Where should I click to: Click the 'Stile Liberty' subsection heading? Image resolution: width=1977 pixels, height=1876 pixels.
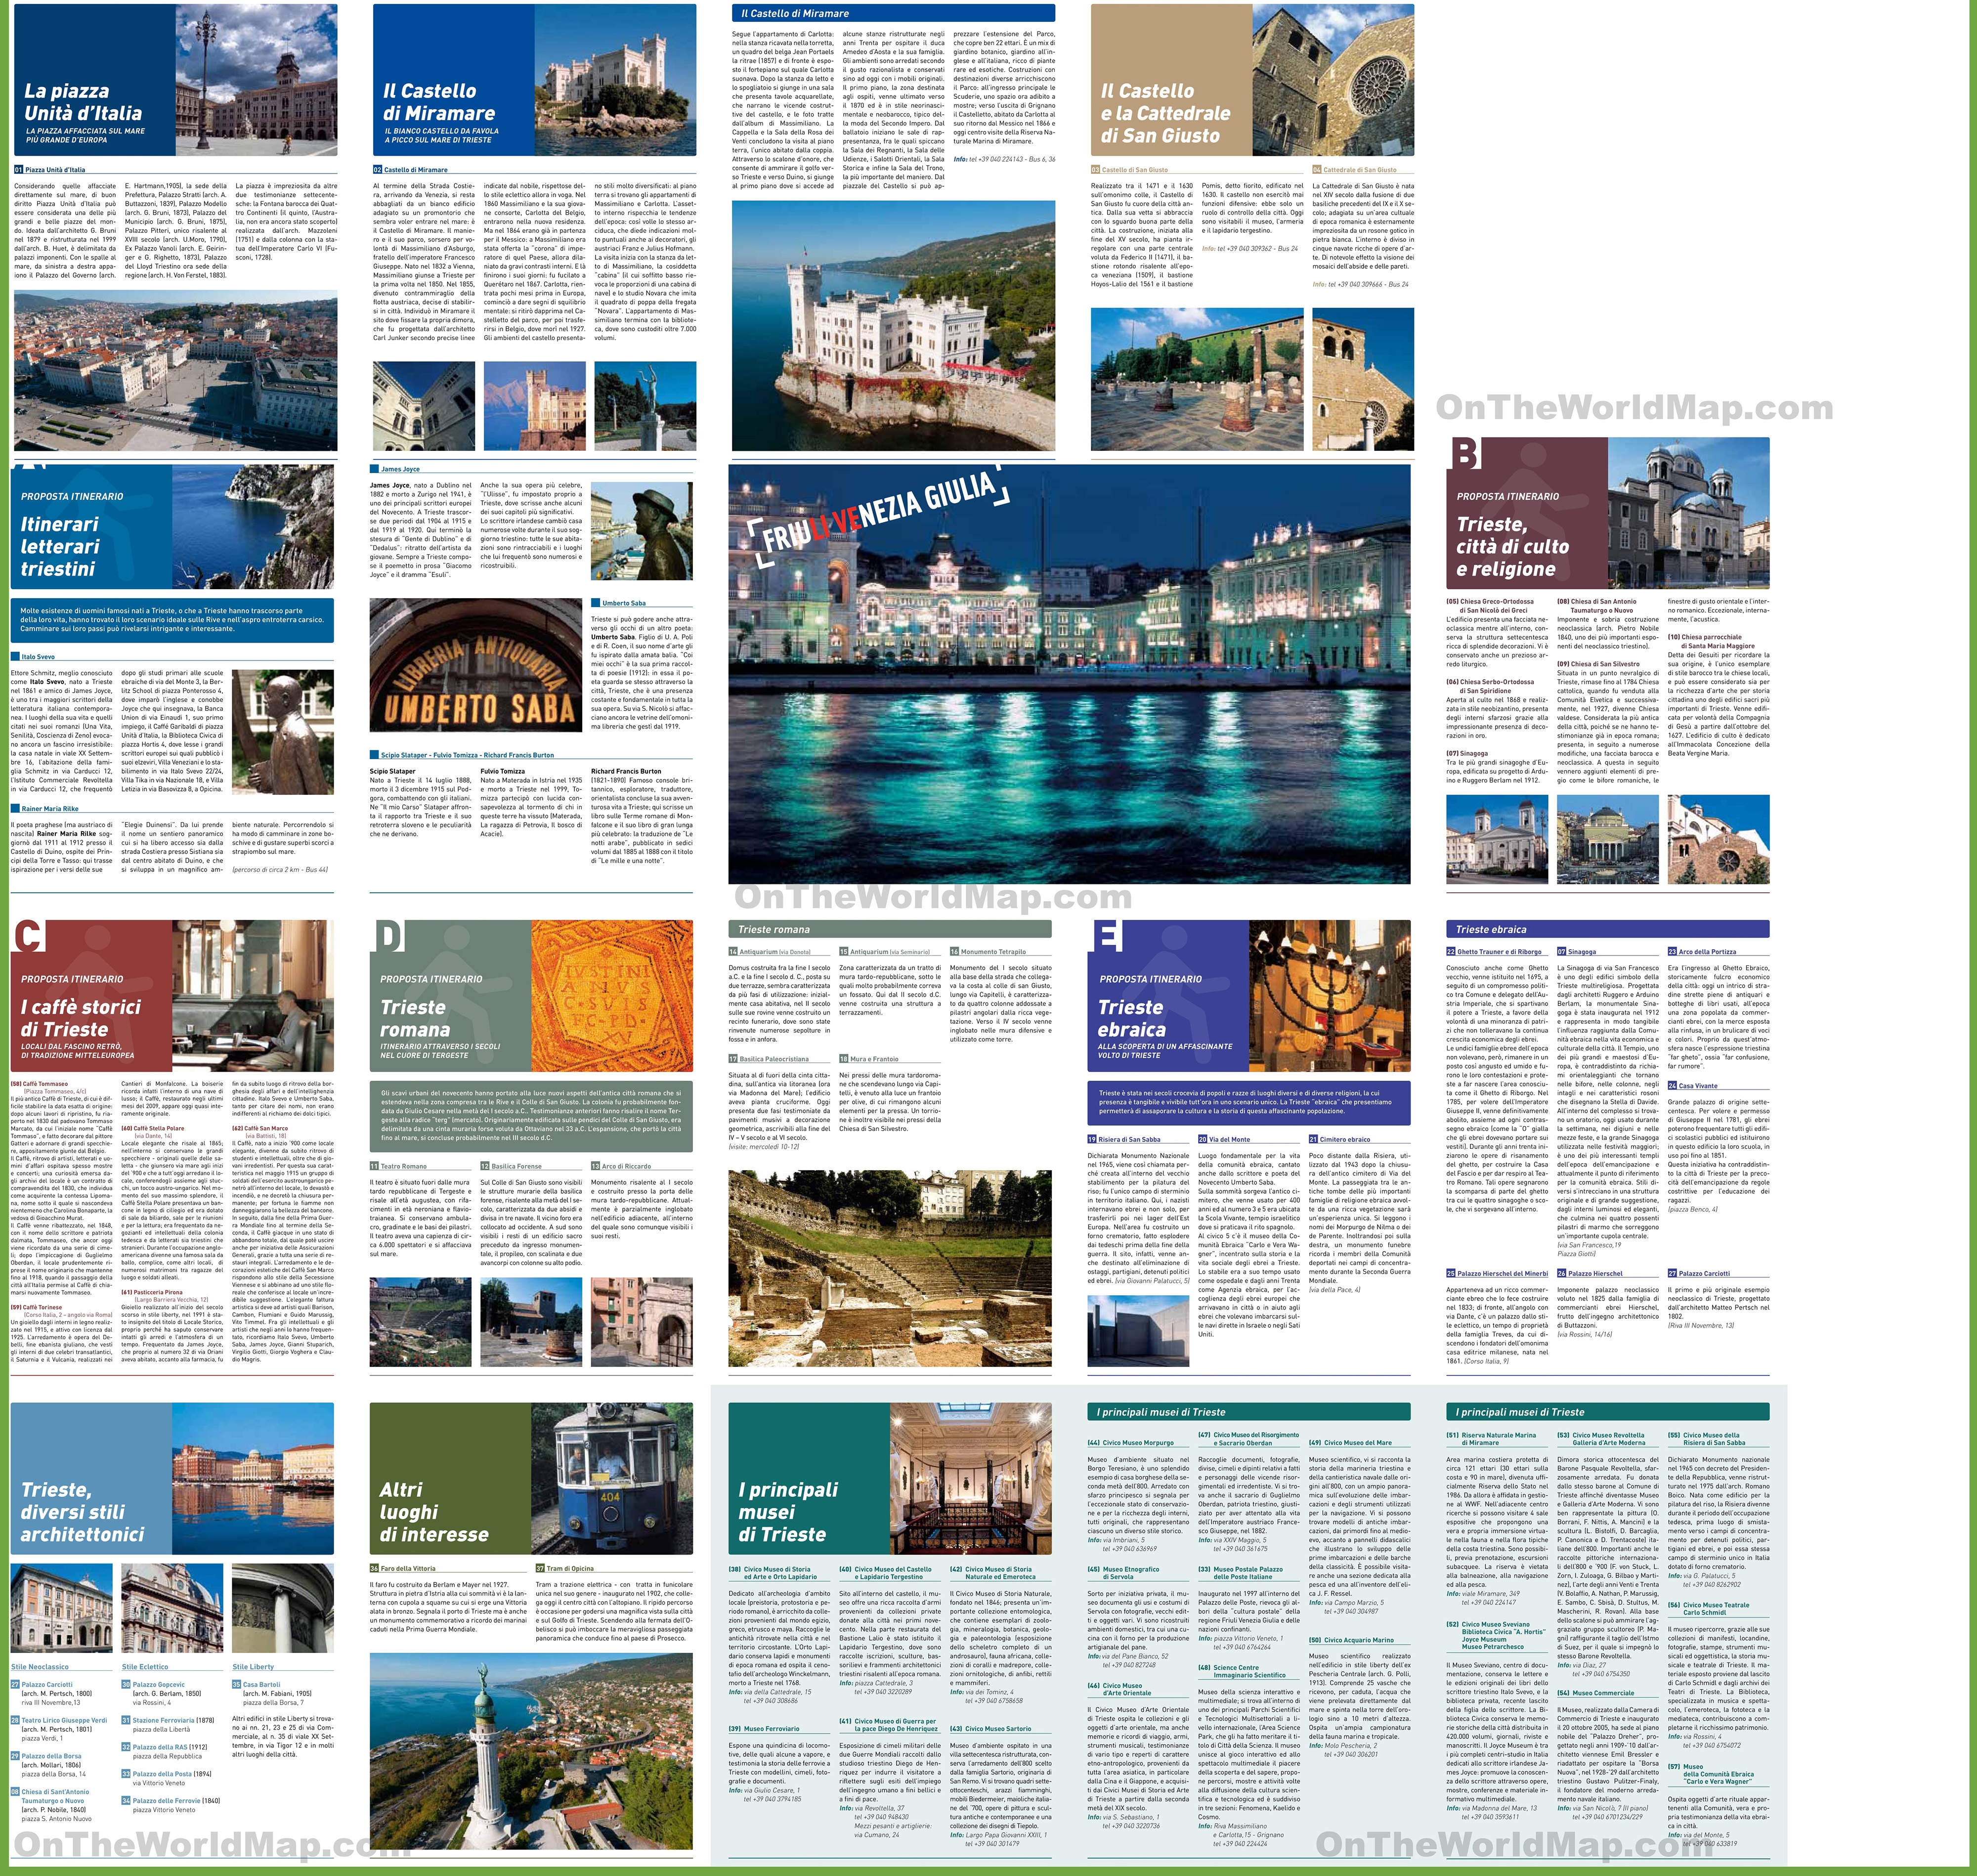pyautogui.click(x=254, y=1667)
